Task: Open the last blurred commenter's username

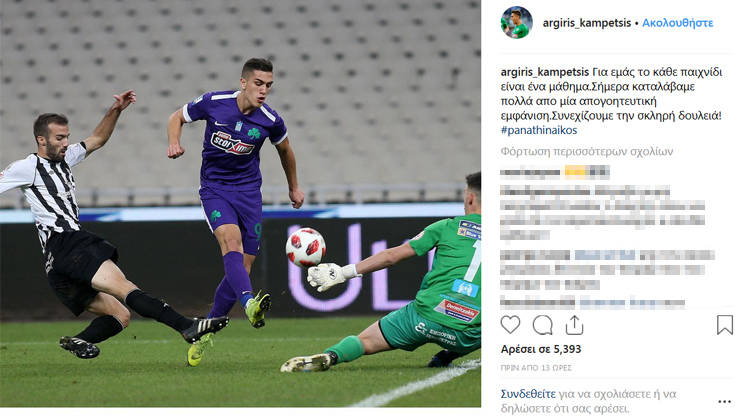Action: pyautogui.click(x=537, y=303)
